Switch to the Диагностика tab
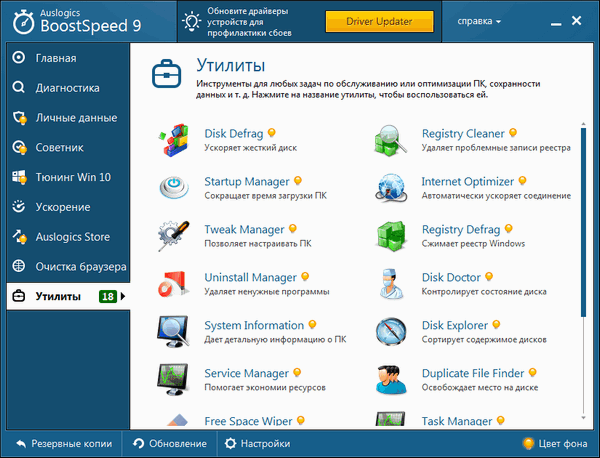 click(x=69, y=87)
